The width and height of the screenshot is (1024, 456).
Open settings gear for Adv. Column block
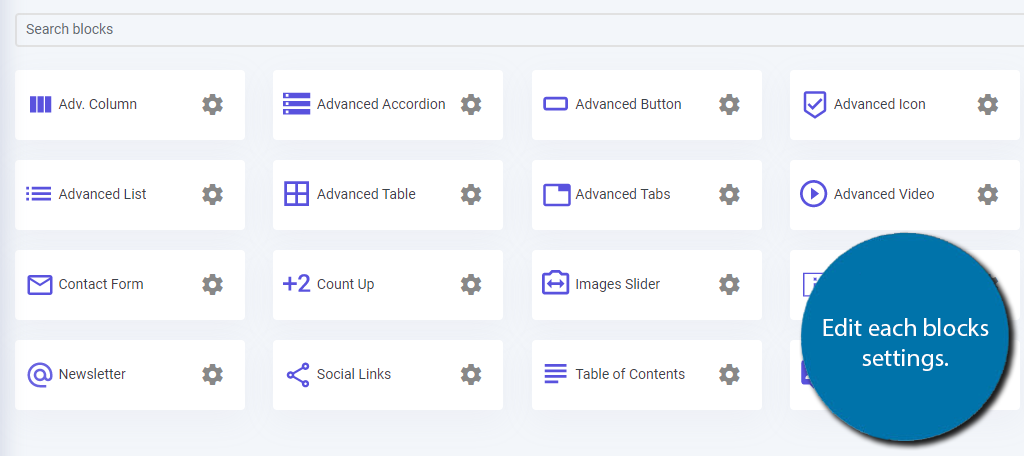tap(212, 104)
